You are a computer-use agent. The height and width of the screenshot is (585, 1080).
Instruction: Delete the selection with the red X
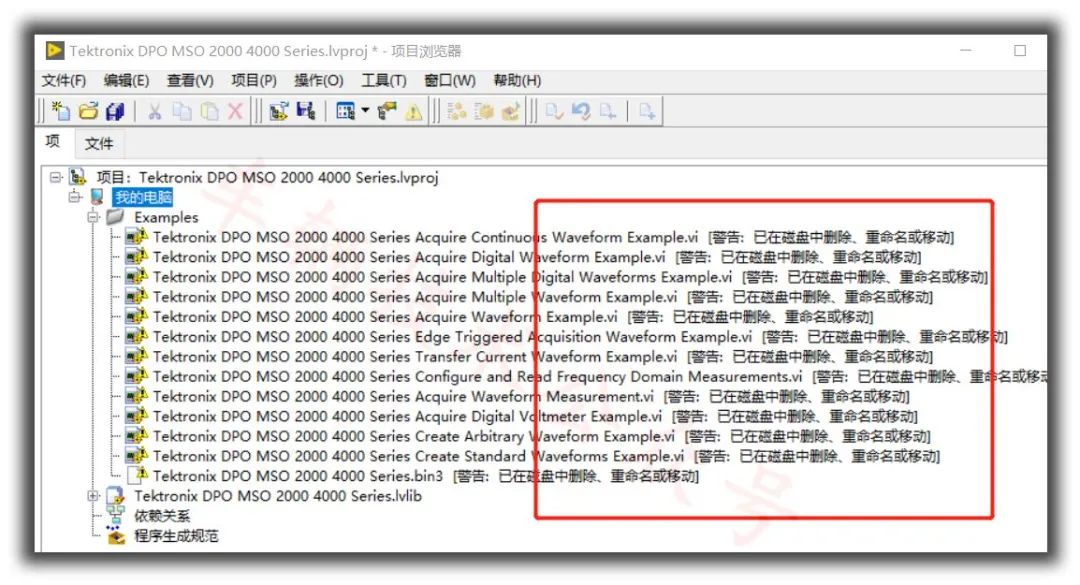[x=236, y=111]
